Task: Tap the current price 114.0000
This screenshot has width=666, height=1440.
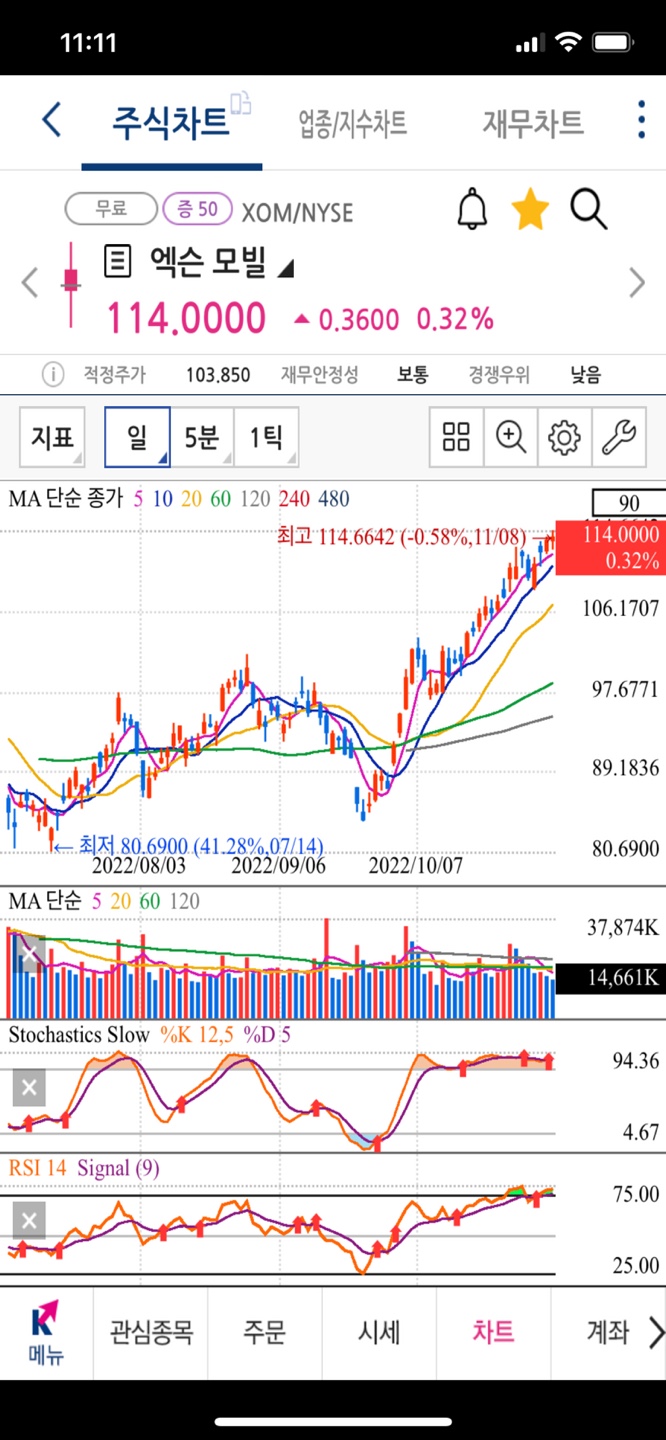Action: (187, 319)
